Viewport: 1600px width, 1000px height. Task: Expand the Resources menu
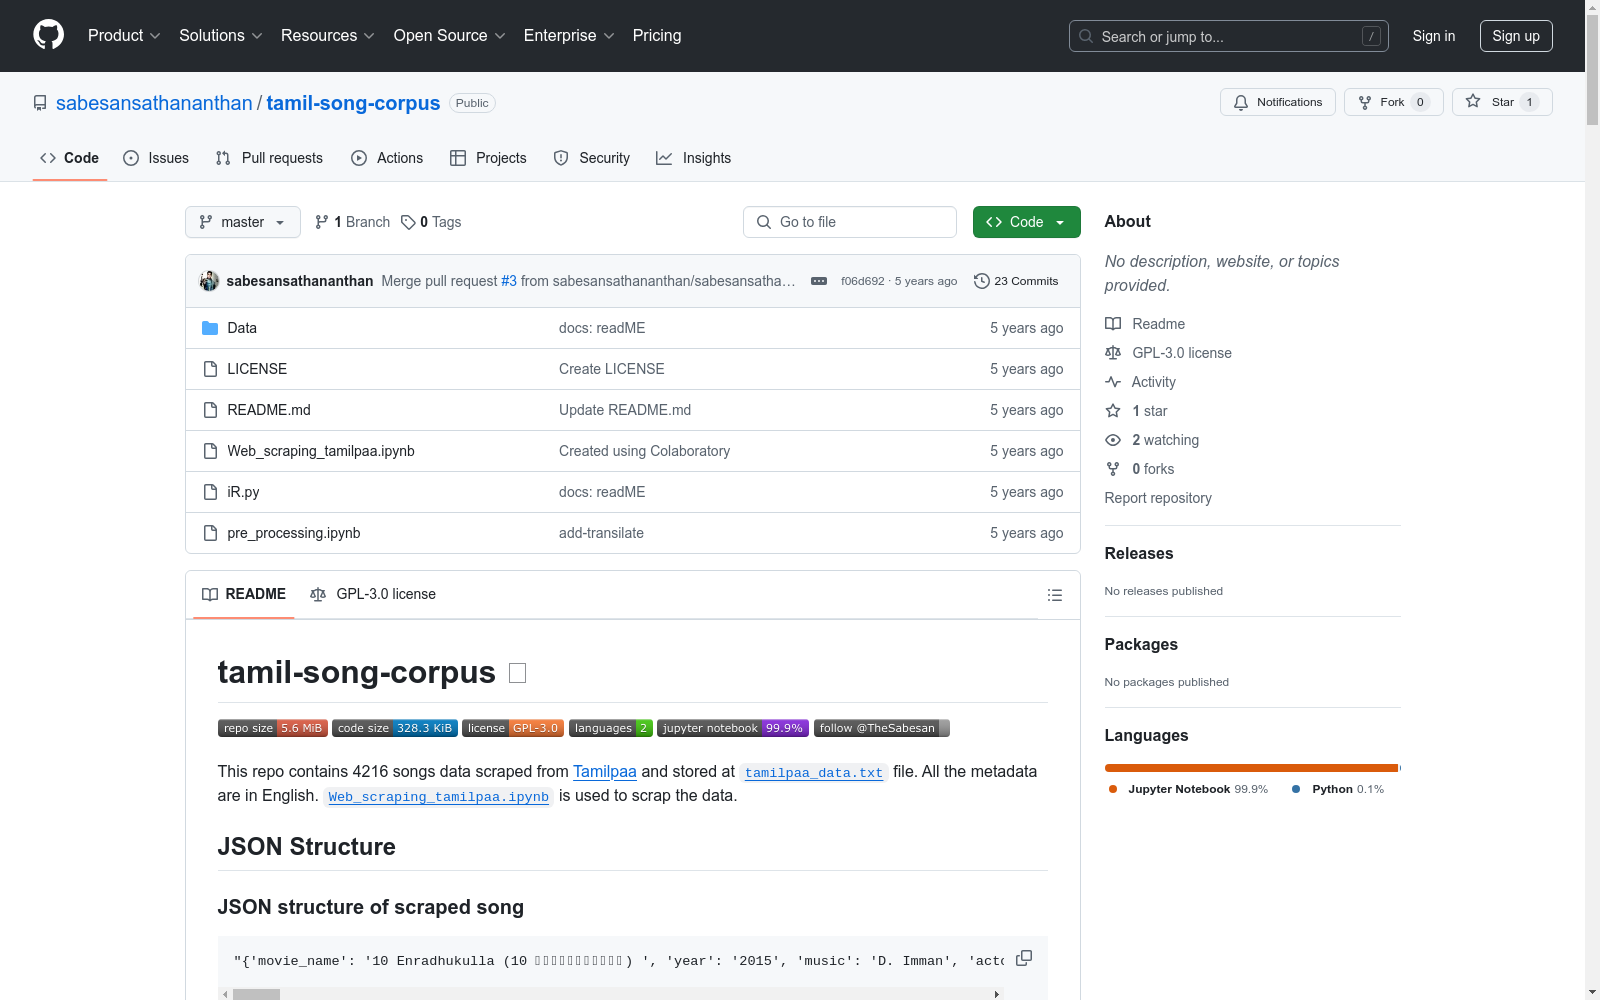(328, 36)
